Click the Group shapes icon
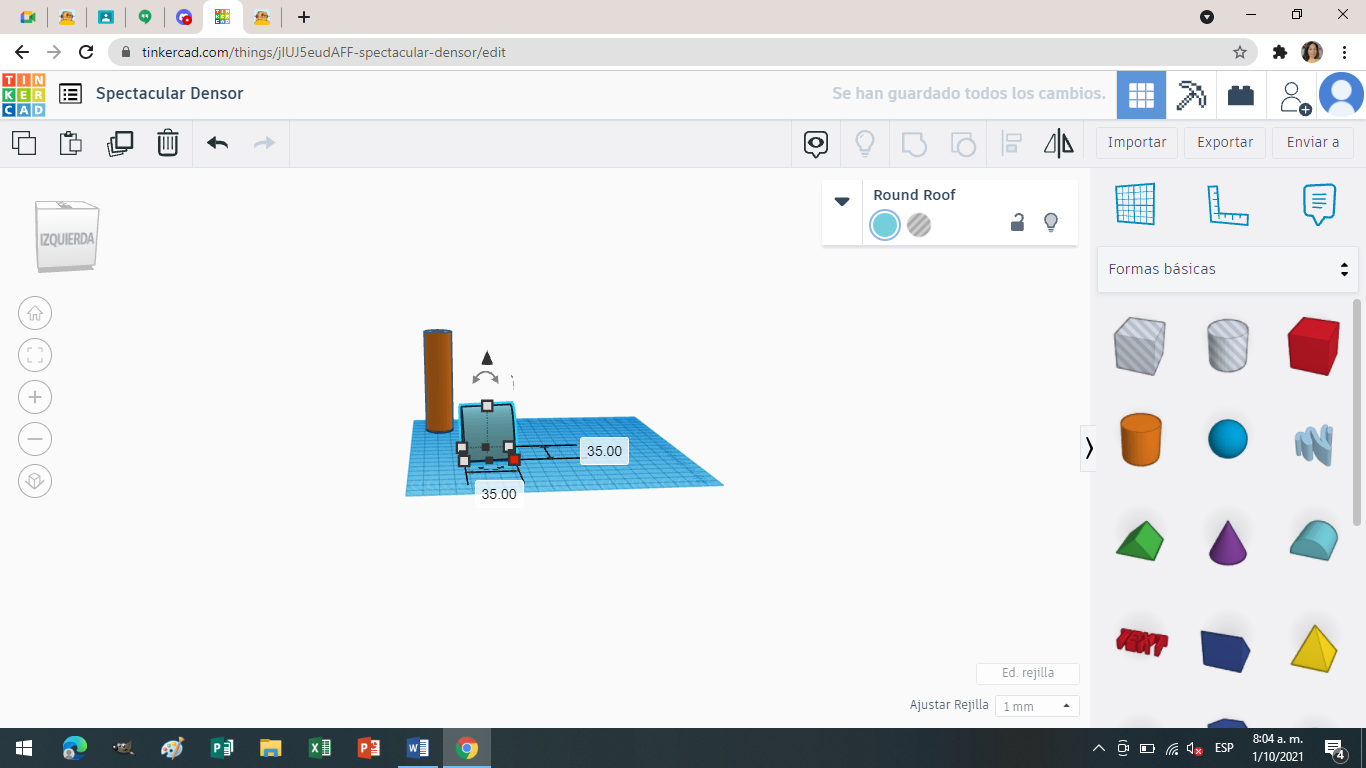This screenshot has width=1366, height=768. point(914,143)
